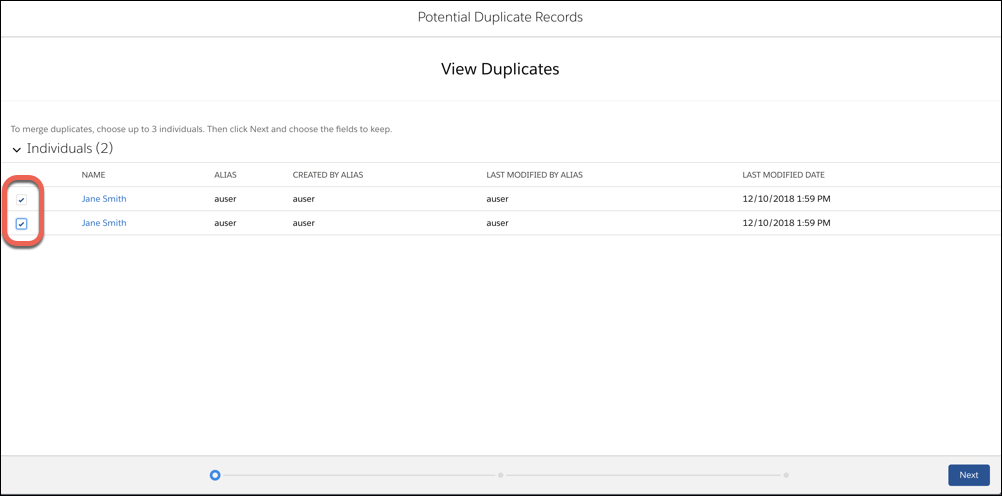Viewport: 1002px width, 496px height.
Task: Uncheck the first Jane Smith row checkbox
Action: (x=22, y=200)
